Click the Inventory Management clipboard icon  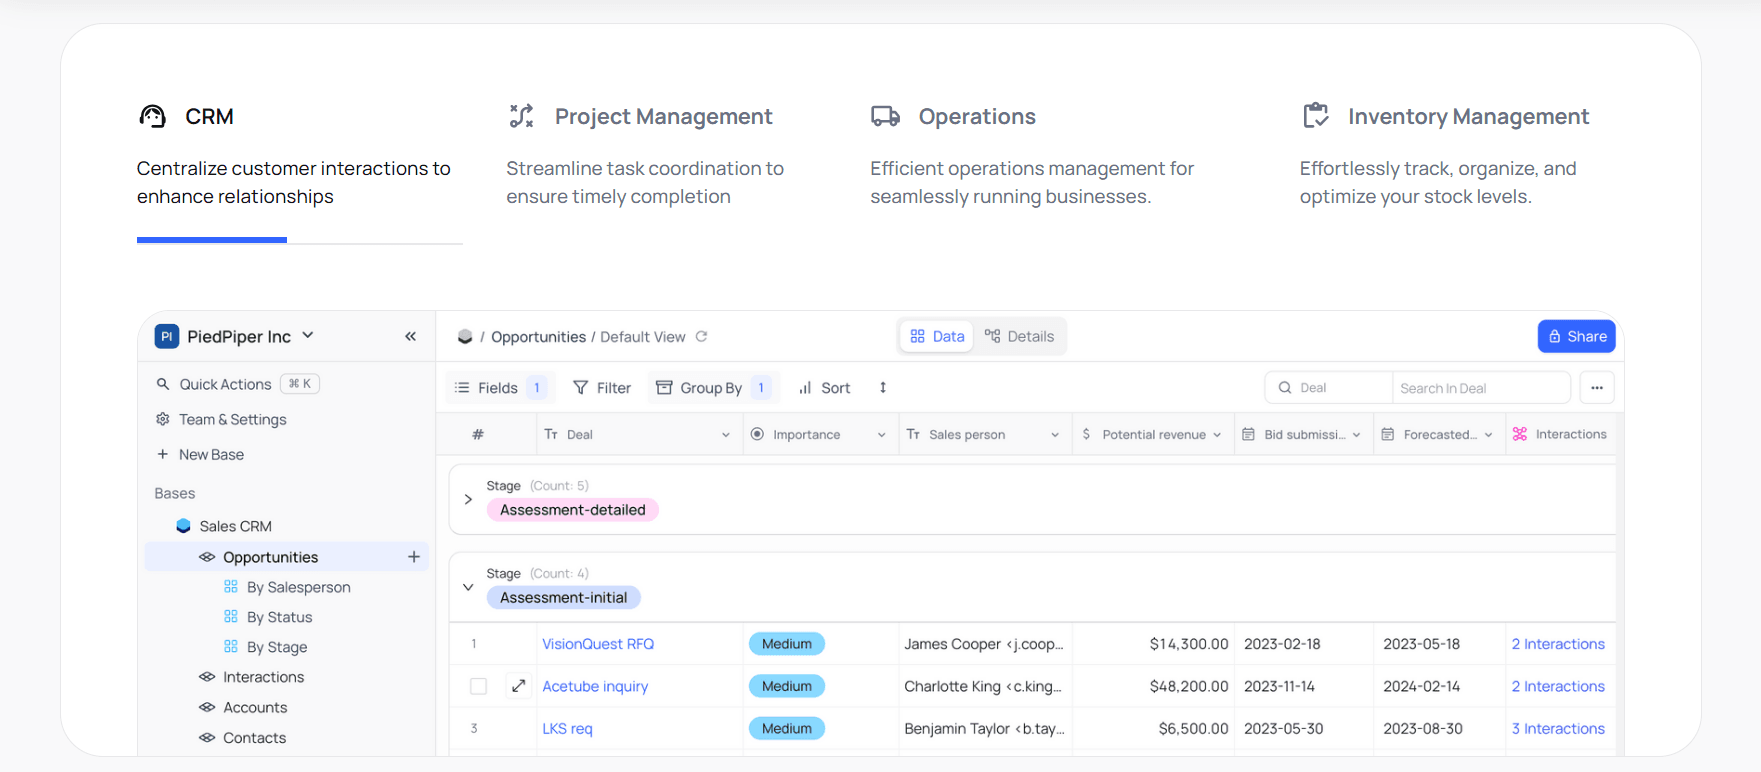pos(1316,115)
